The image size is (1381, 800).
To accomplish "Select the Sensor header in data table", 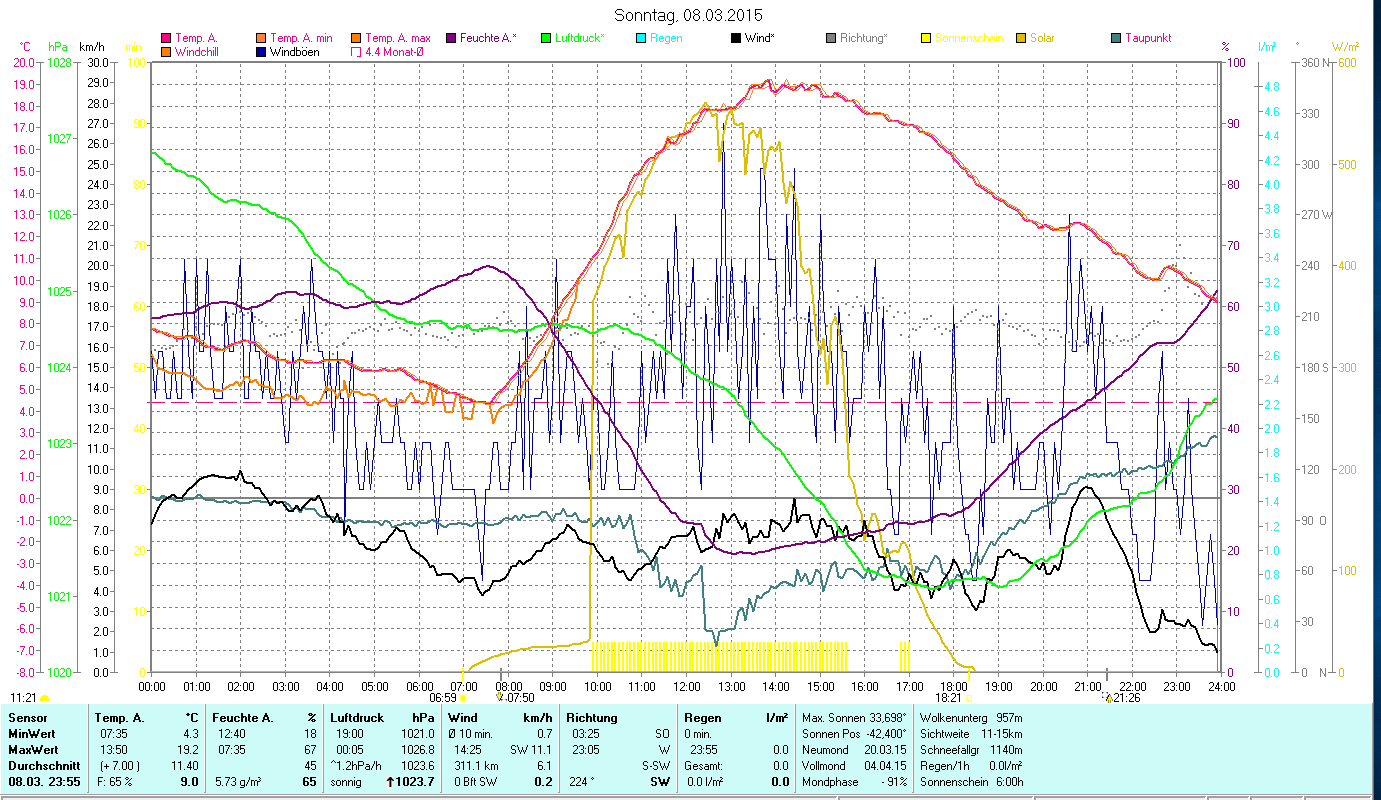I will point(27,718).
